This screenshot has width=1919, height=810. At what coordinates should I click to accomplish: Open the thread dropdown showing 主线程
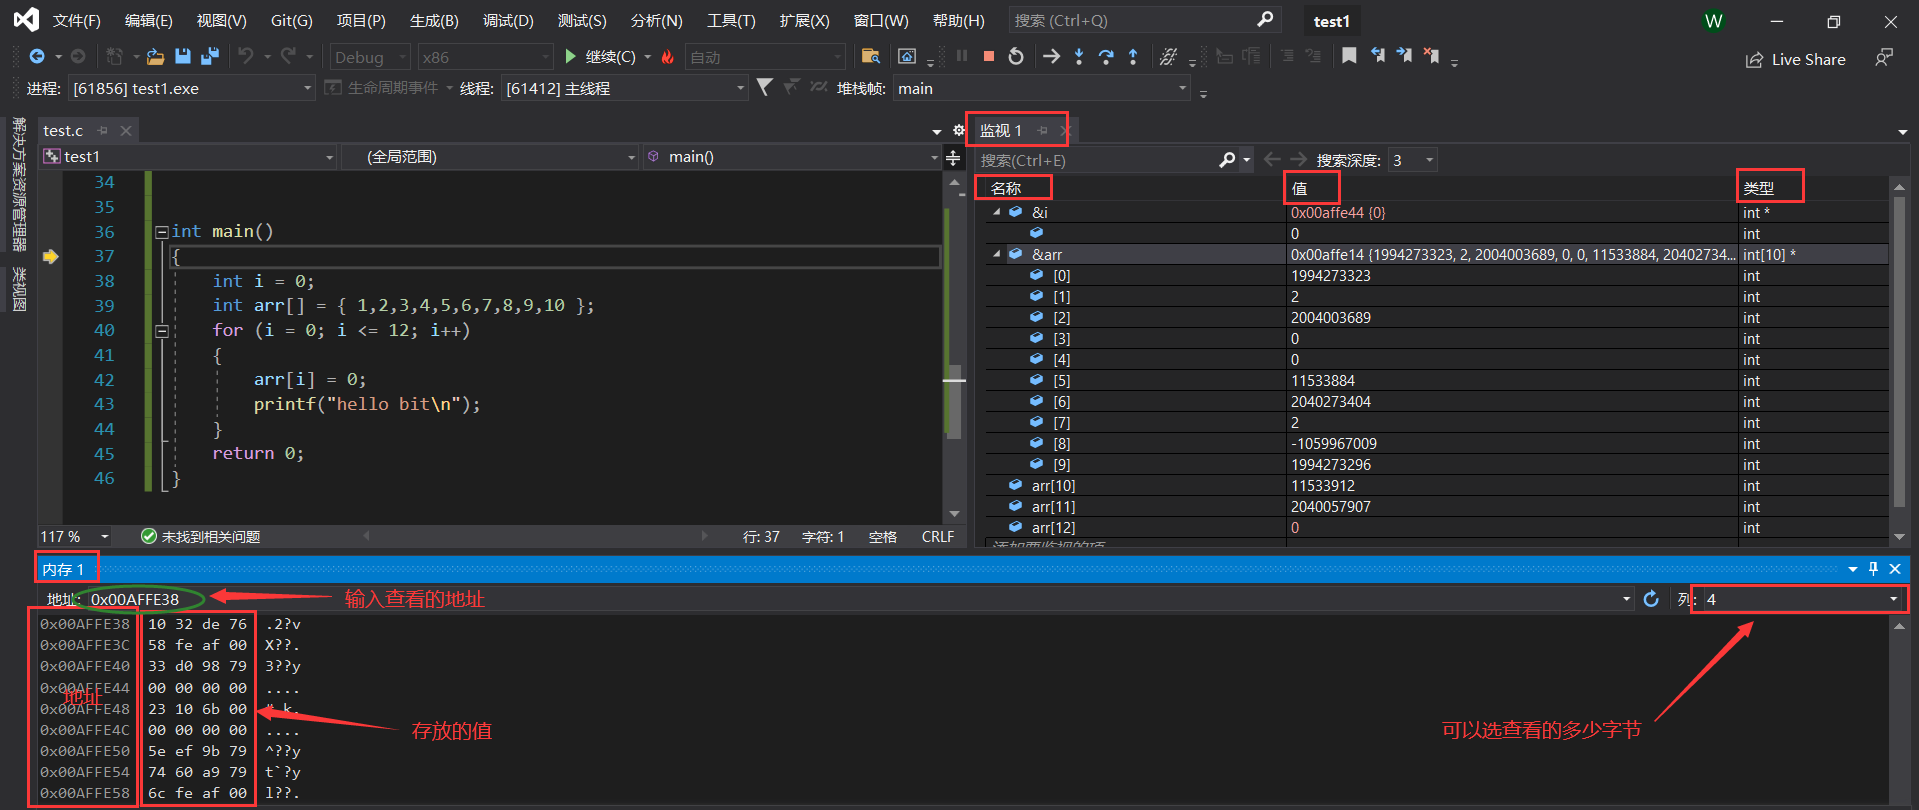[x=625, y=89]
